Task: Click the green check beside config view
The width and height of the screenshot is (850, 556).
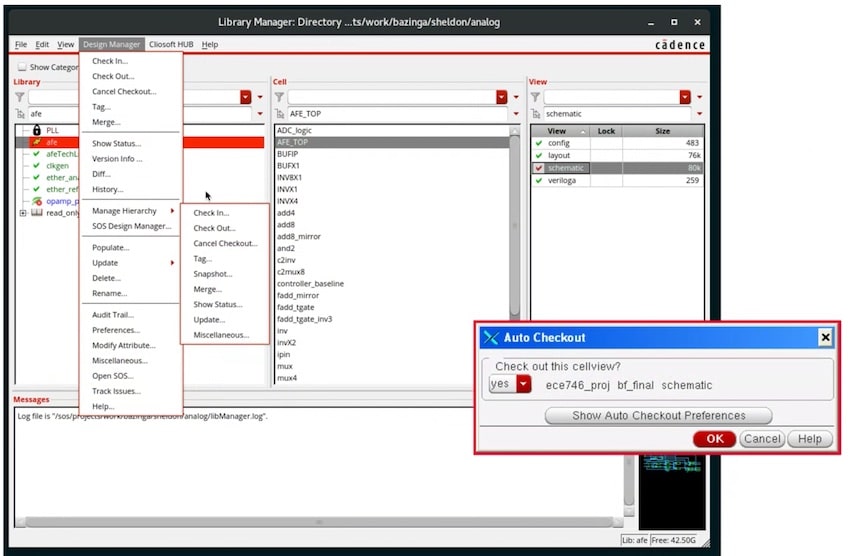Action: pos(539,143)
